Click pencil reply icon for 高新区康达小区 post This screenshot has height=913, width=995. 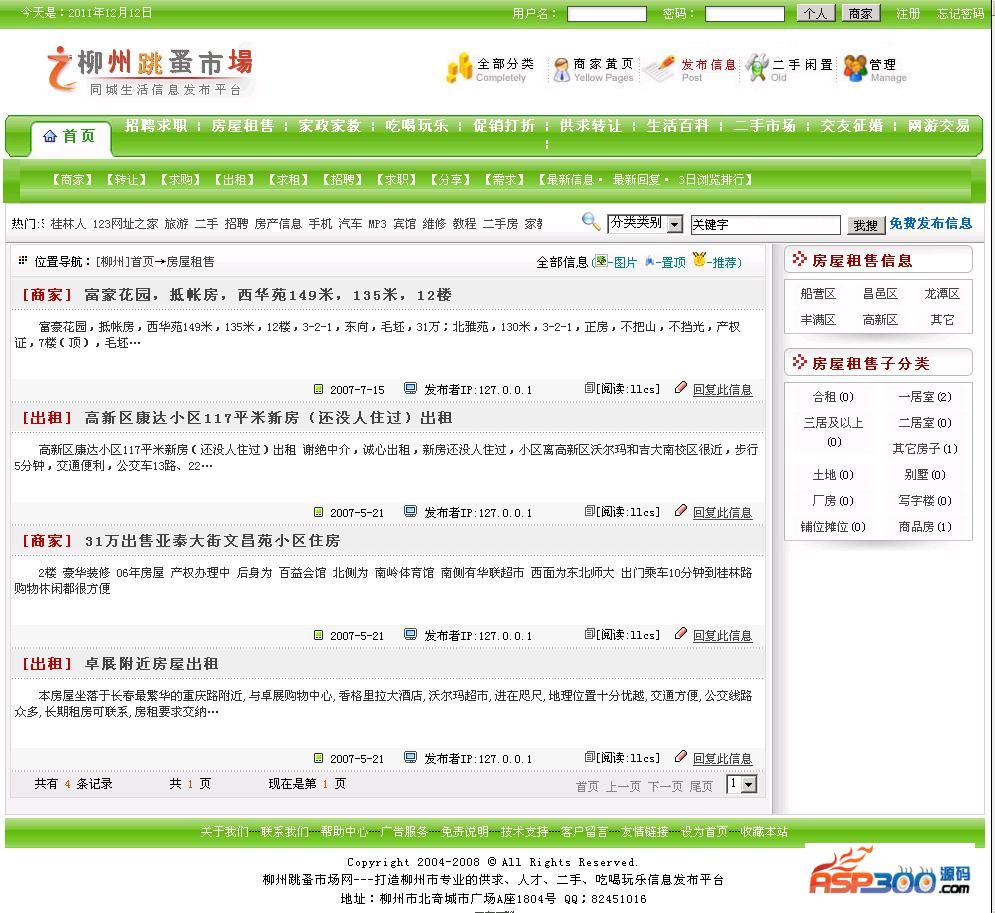coord(681,510)
